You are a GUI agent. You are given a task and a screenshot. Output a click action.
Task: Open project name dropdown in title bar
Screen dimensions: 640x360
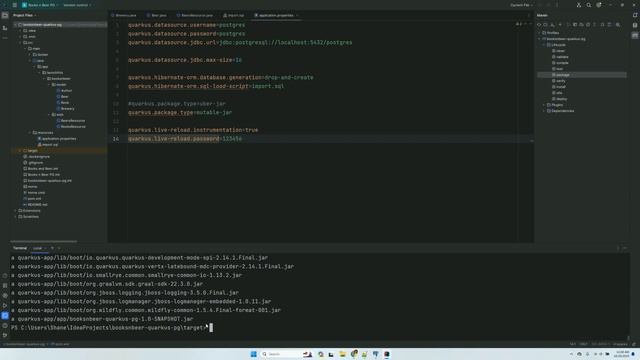point(40,5)
